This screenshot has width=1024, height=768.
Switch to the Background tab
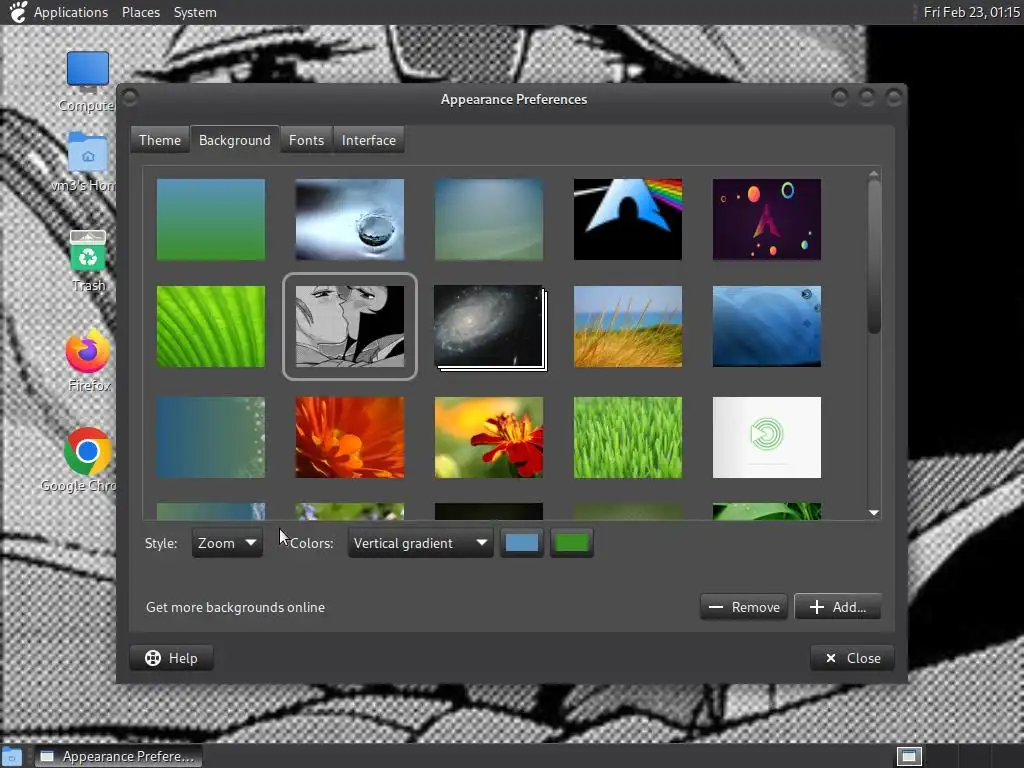(234, 140)
